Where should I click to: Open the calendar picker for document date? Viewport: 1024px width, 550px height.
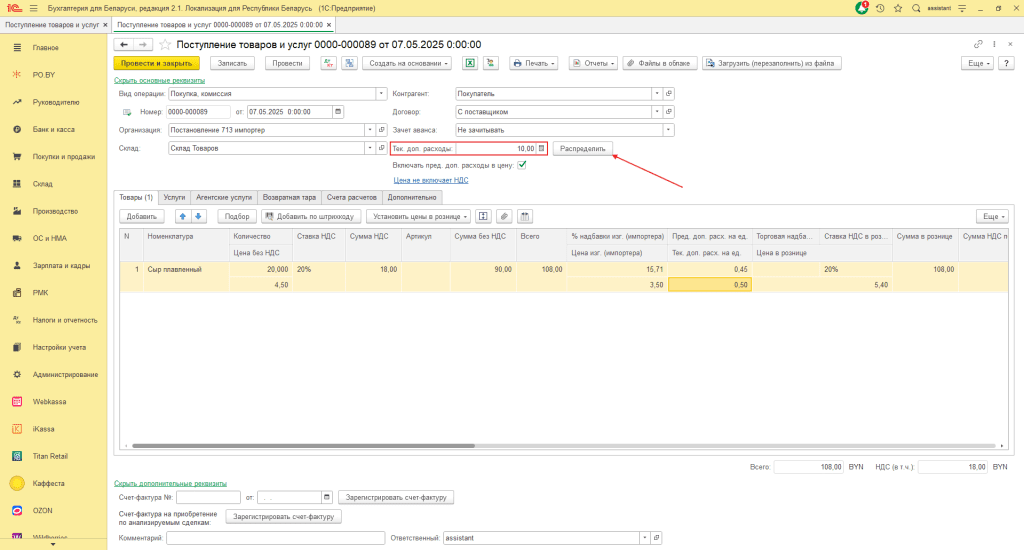click(337, 112)
